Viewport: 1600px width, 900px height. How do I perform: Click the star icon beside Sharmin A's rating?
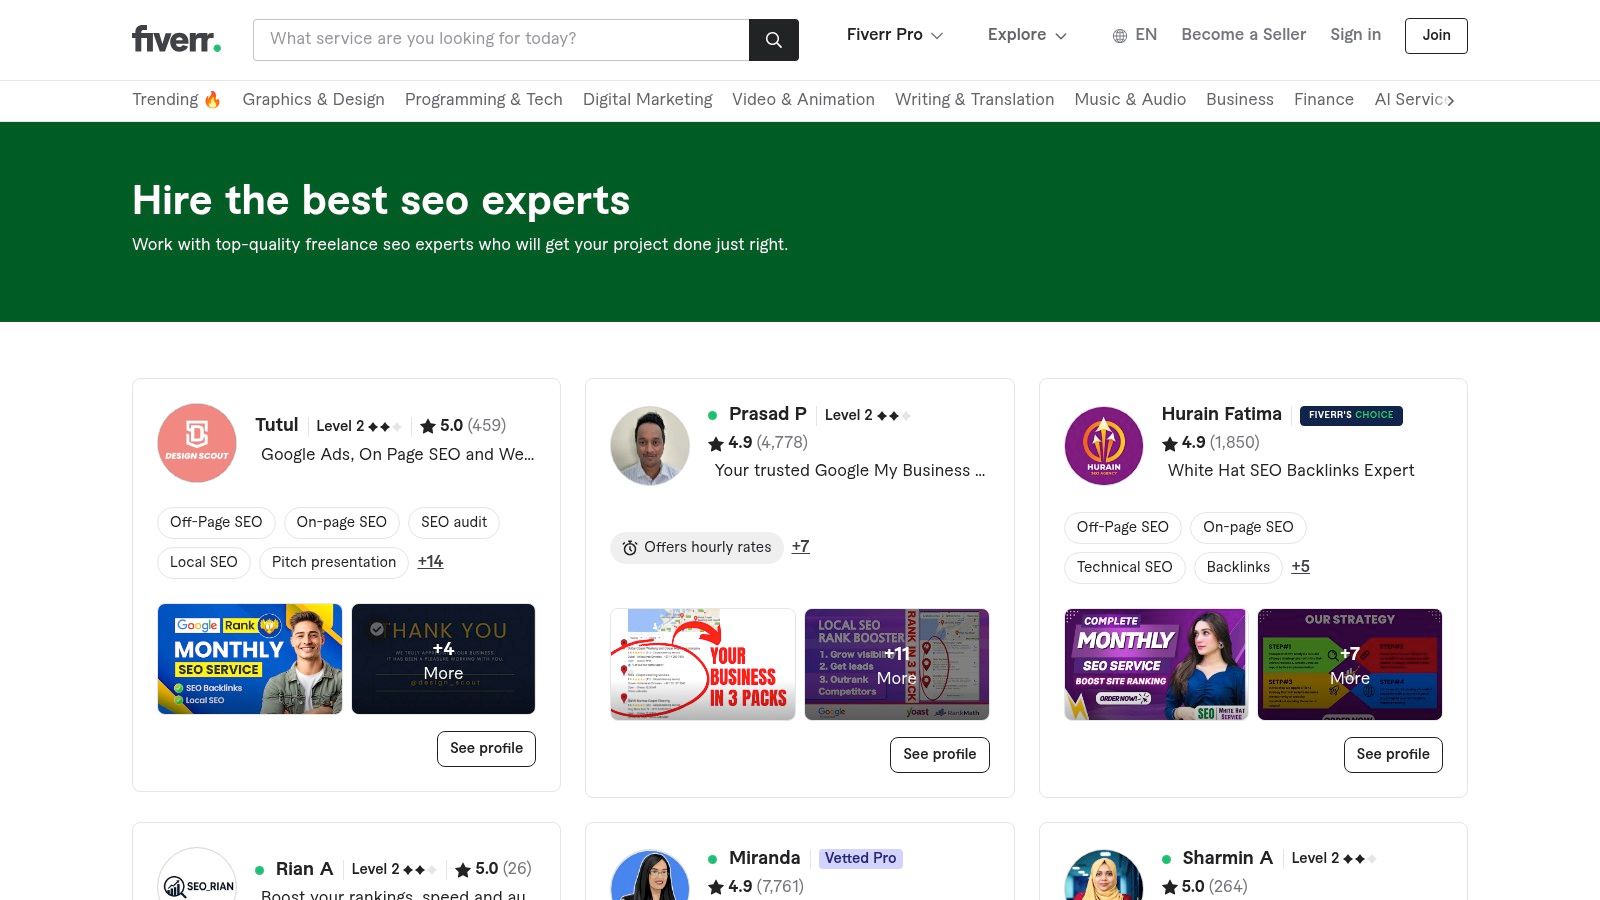[1168, 886]
